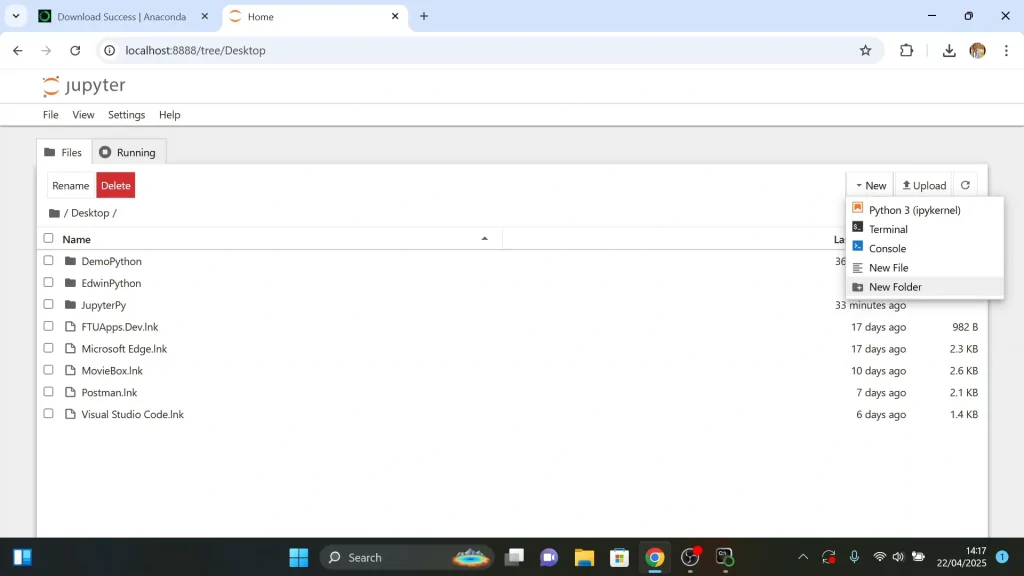This screenshot has width=1024, height=576.
Task: Open the DemoPython folder link
Action: [112, 261]
